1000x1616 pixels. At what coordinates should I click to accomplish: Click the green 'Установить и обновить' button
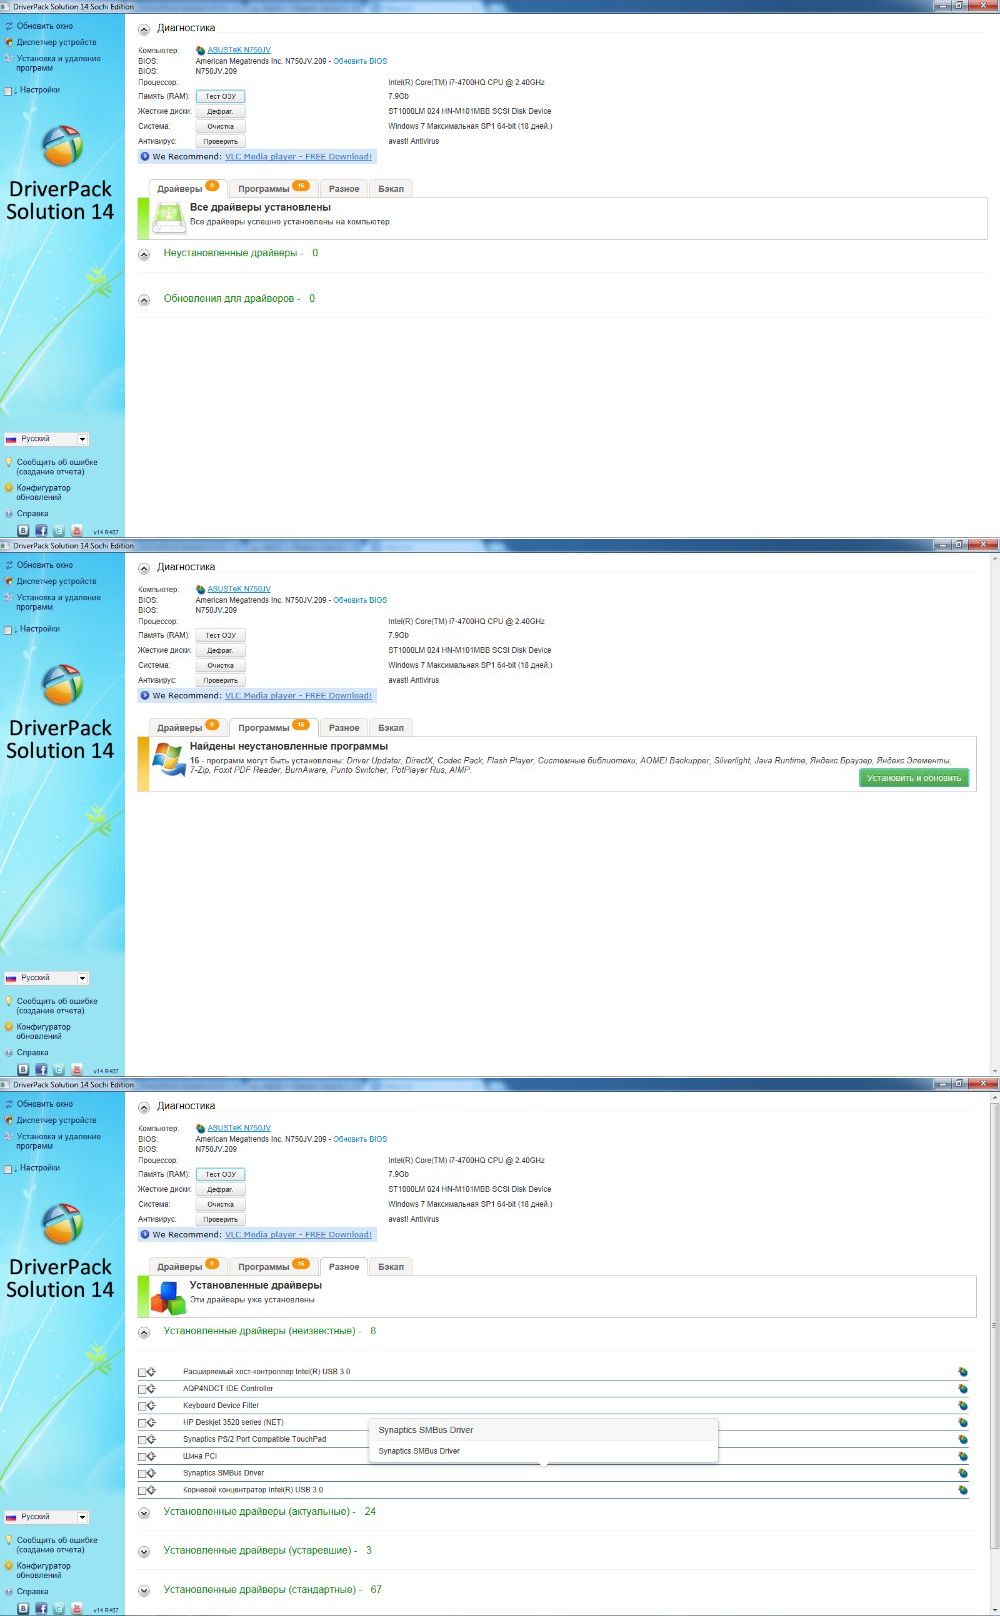point(914,778)
